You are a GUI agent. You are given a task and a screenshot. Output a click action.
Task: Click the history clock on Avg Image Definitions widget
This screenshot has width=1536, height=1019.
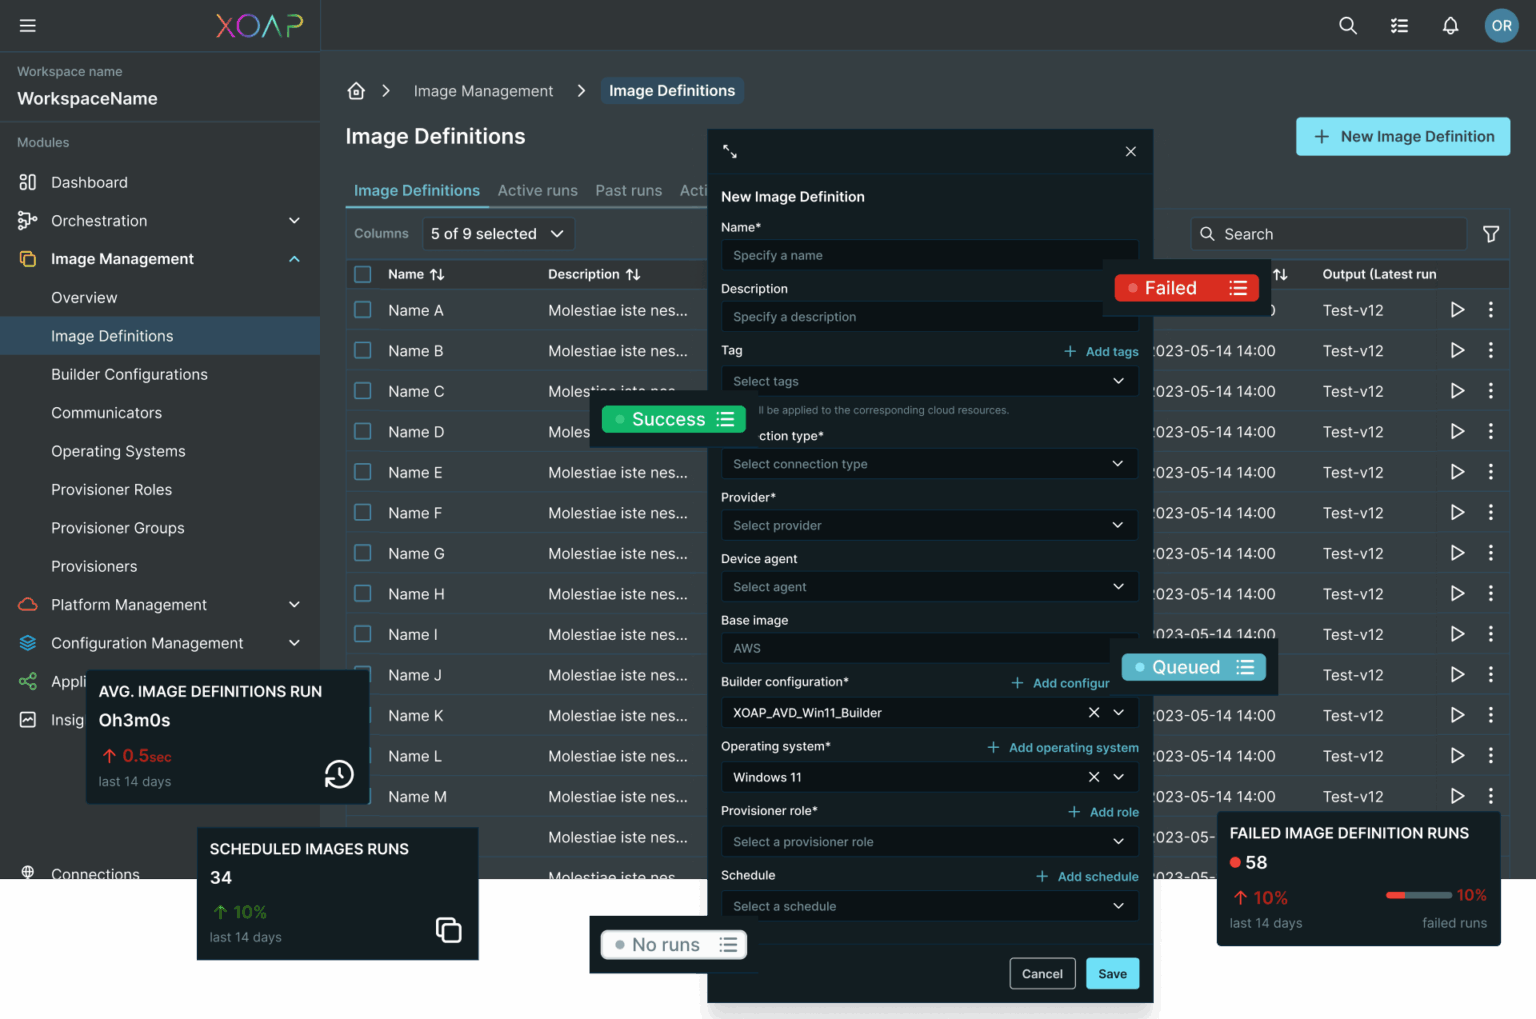click(x=338, y=773)
